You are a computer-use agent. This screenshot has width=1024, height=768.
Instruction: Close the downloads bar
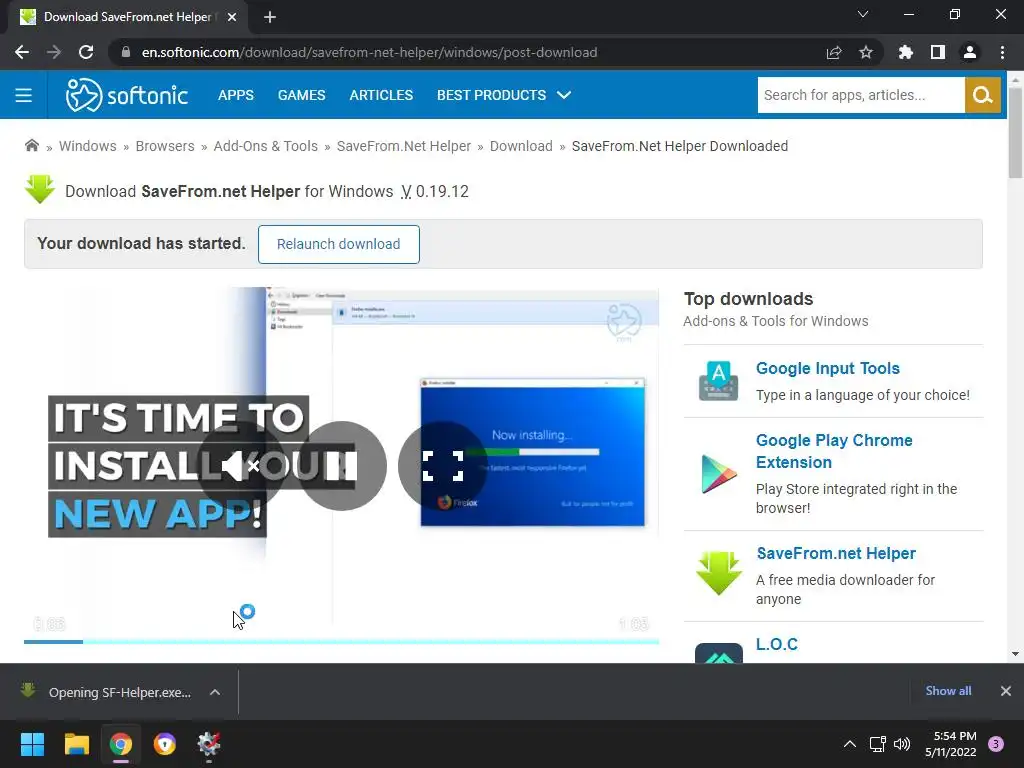pyautogui.click(x=1006, y=691)
